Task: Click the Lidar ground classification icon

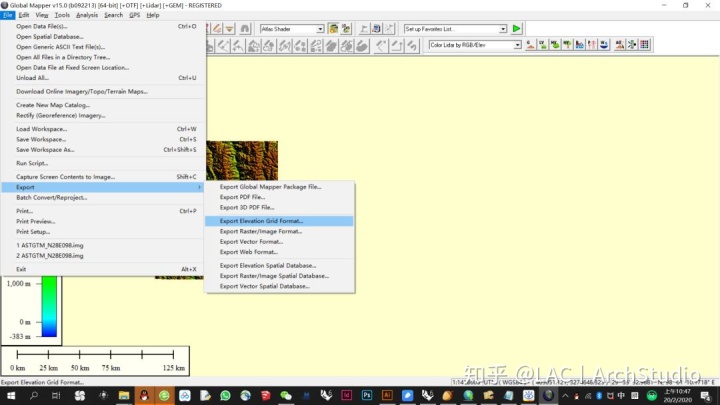Action: coord(530,45)
